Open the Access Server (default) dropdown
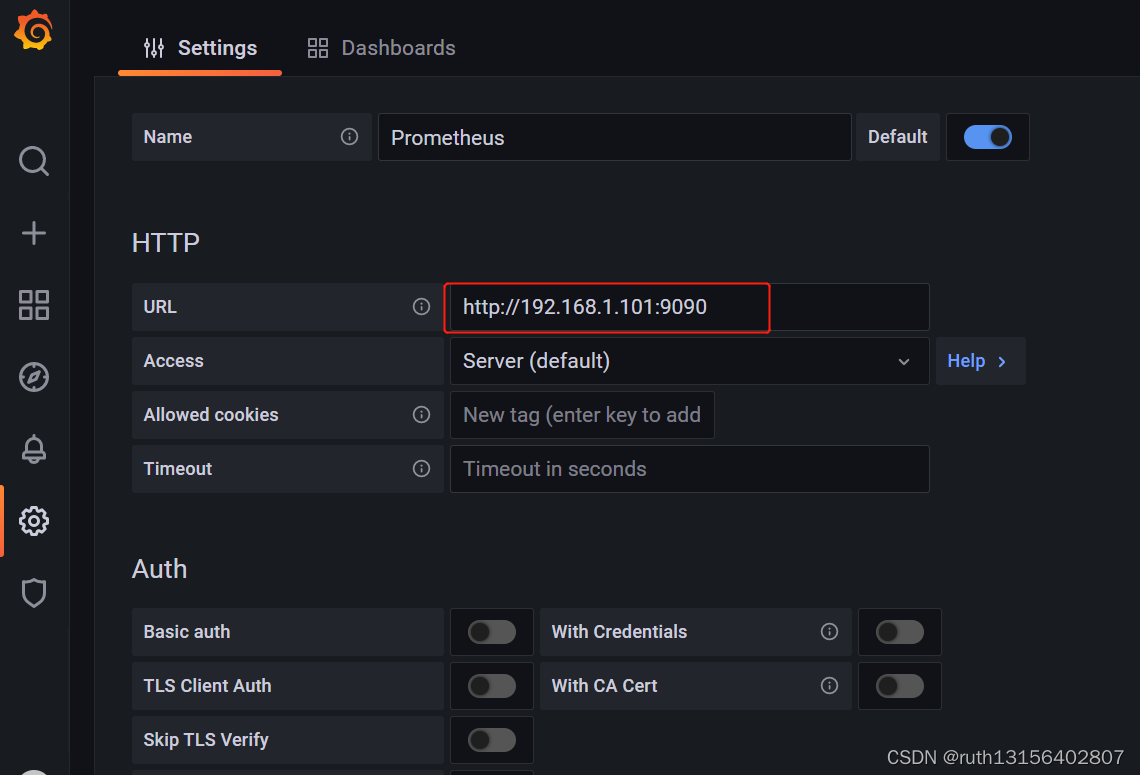Screen dimensions: 1140x775 pos(689,361)
